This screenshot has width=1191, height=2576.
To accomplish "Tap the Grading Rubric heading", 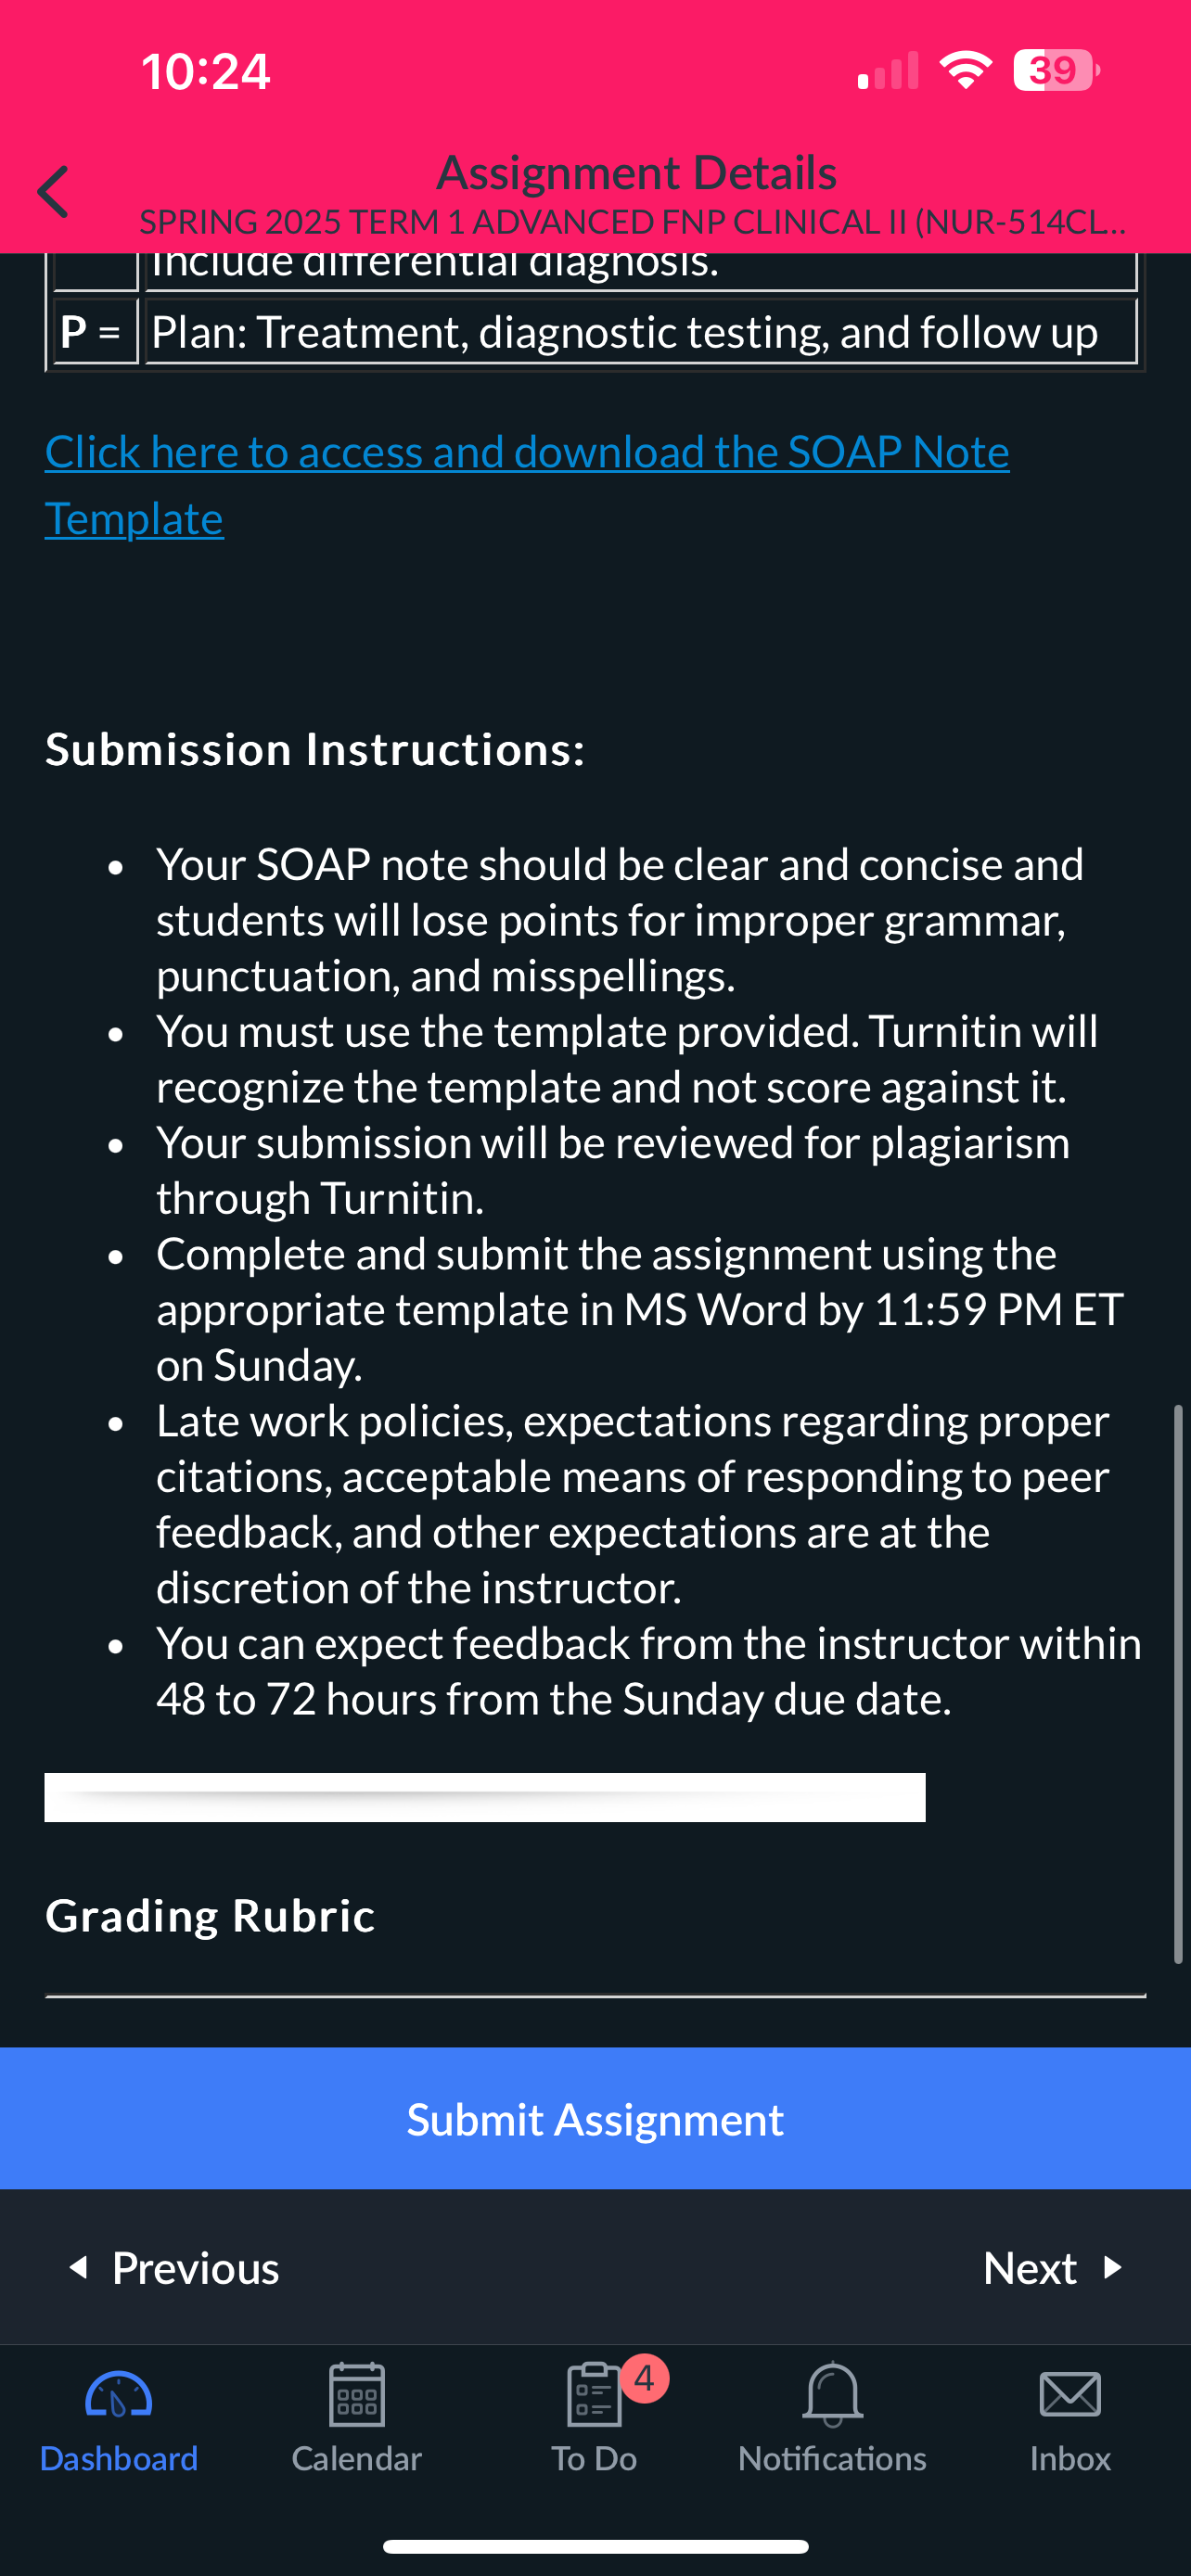I will point(210,1915).
